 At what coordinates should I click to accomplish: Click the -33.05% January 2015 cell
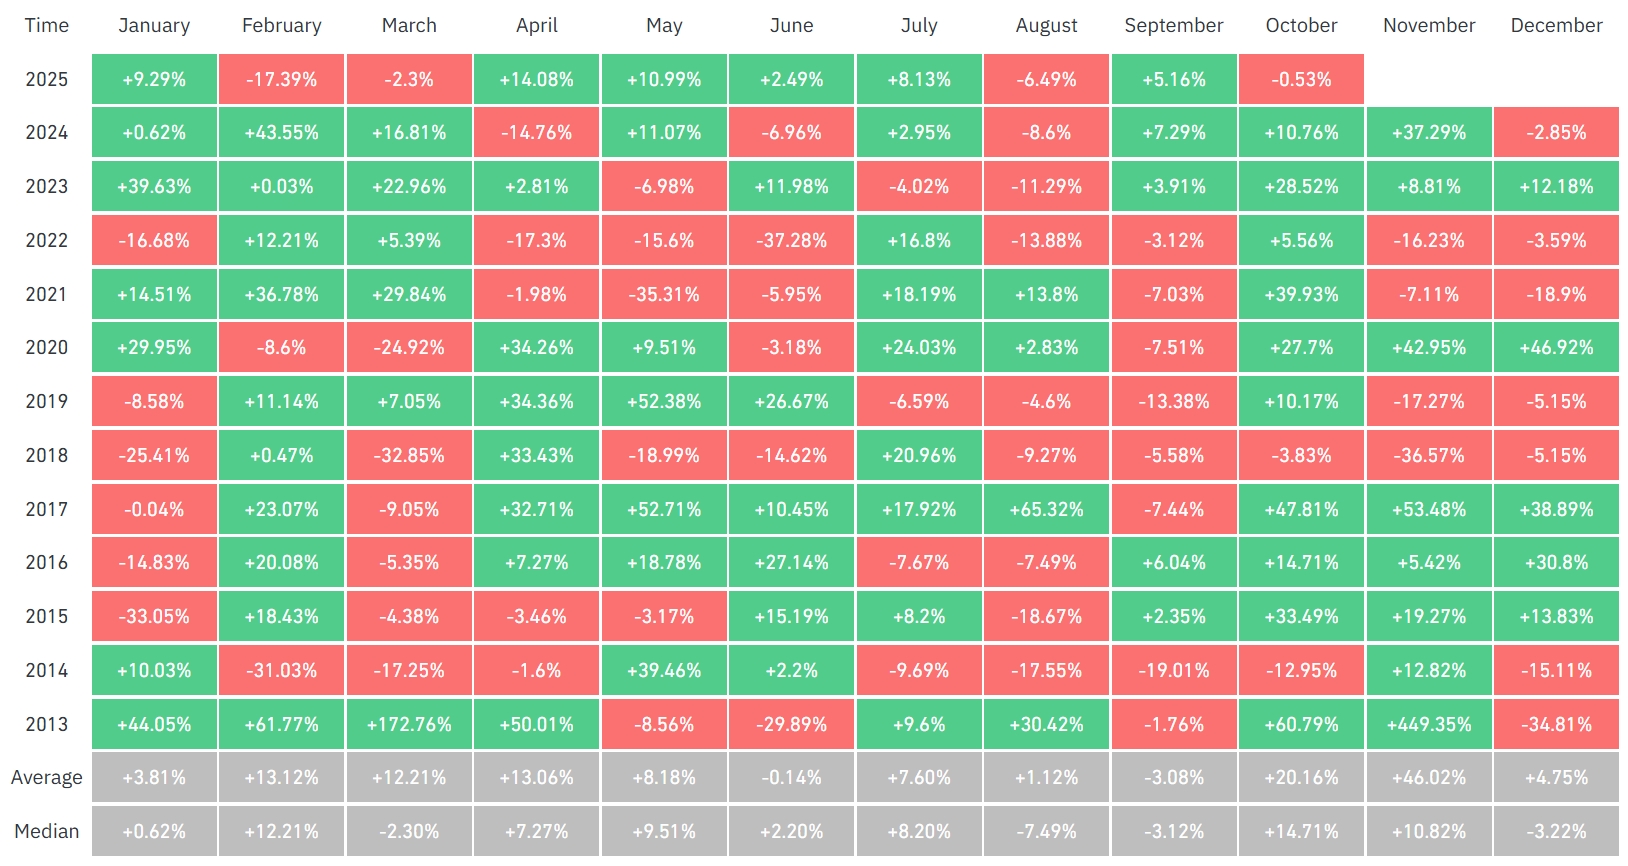154,616
